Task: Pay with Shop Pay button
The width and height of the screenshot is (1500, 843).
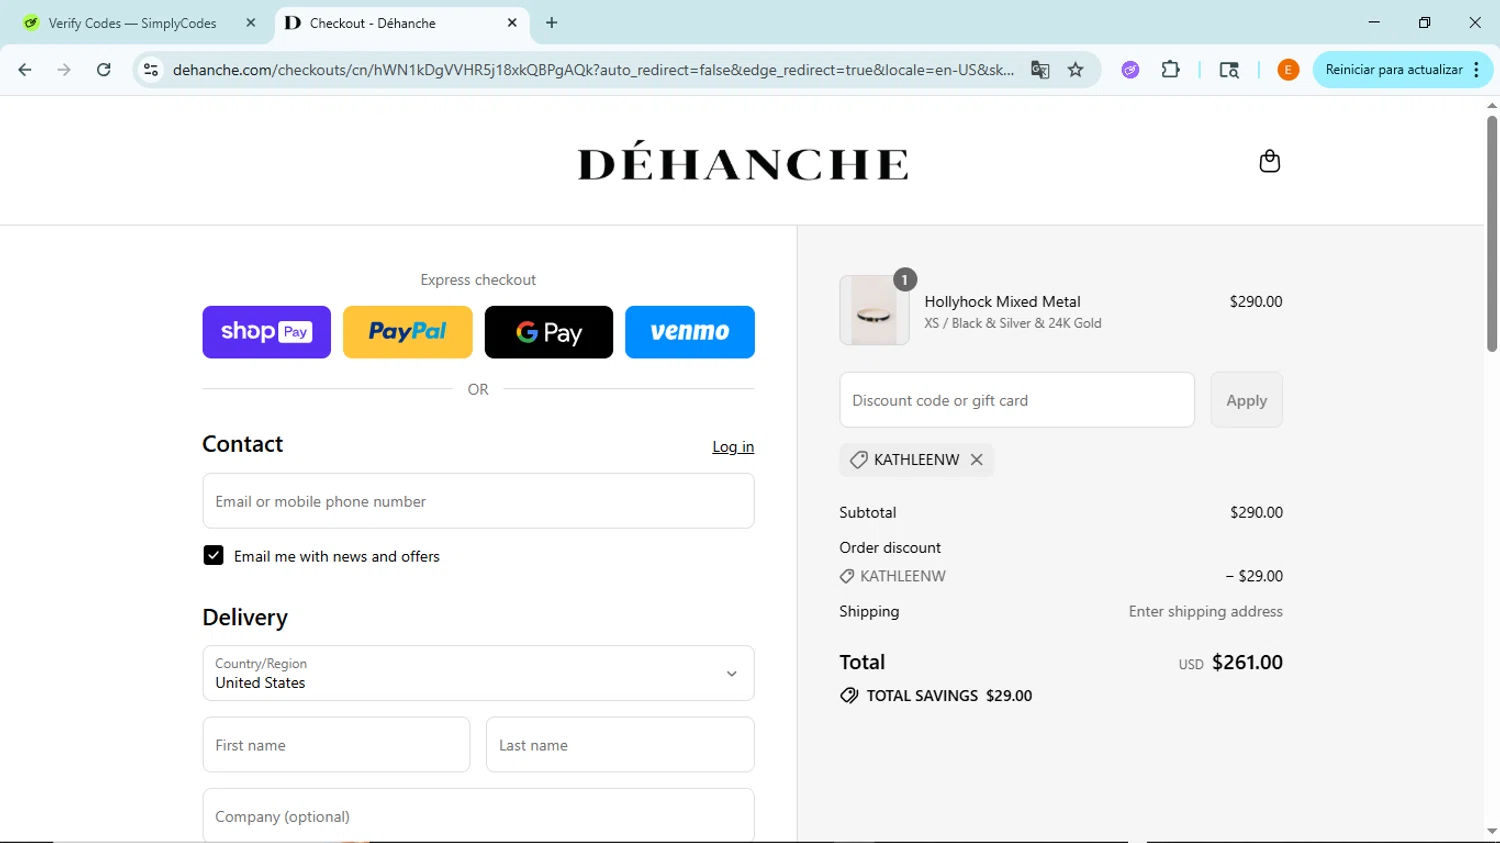Action: coord(266,332)
